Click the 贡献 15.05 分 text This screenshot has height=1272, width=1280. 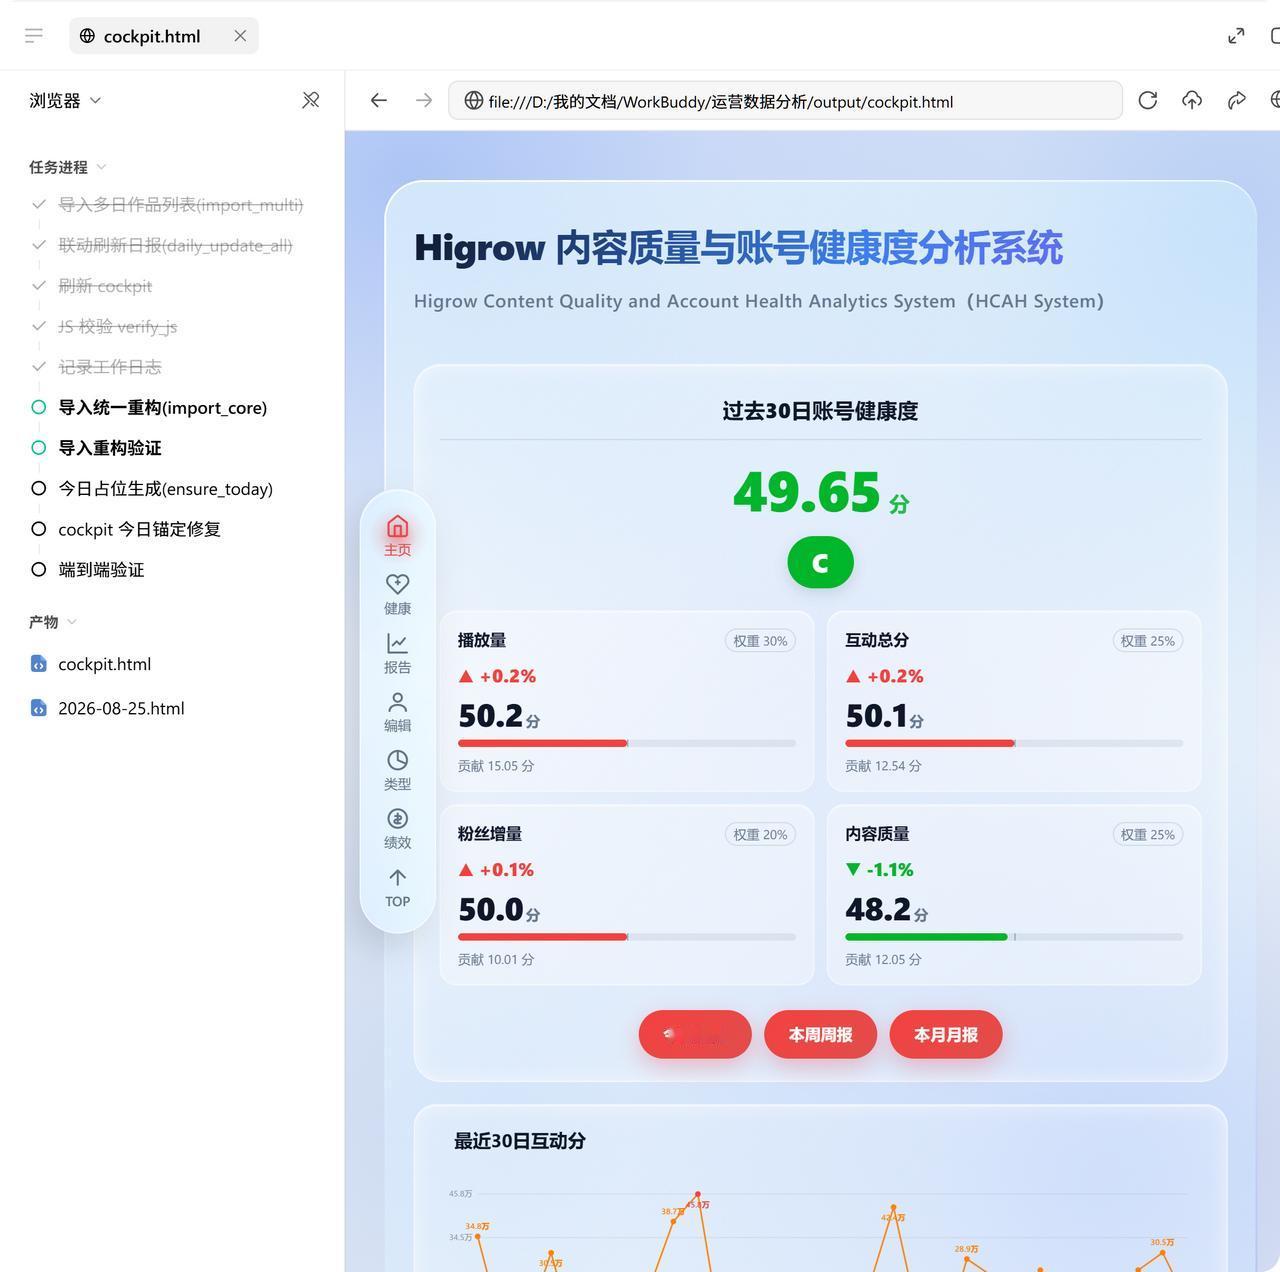coord(496,766)
